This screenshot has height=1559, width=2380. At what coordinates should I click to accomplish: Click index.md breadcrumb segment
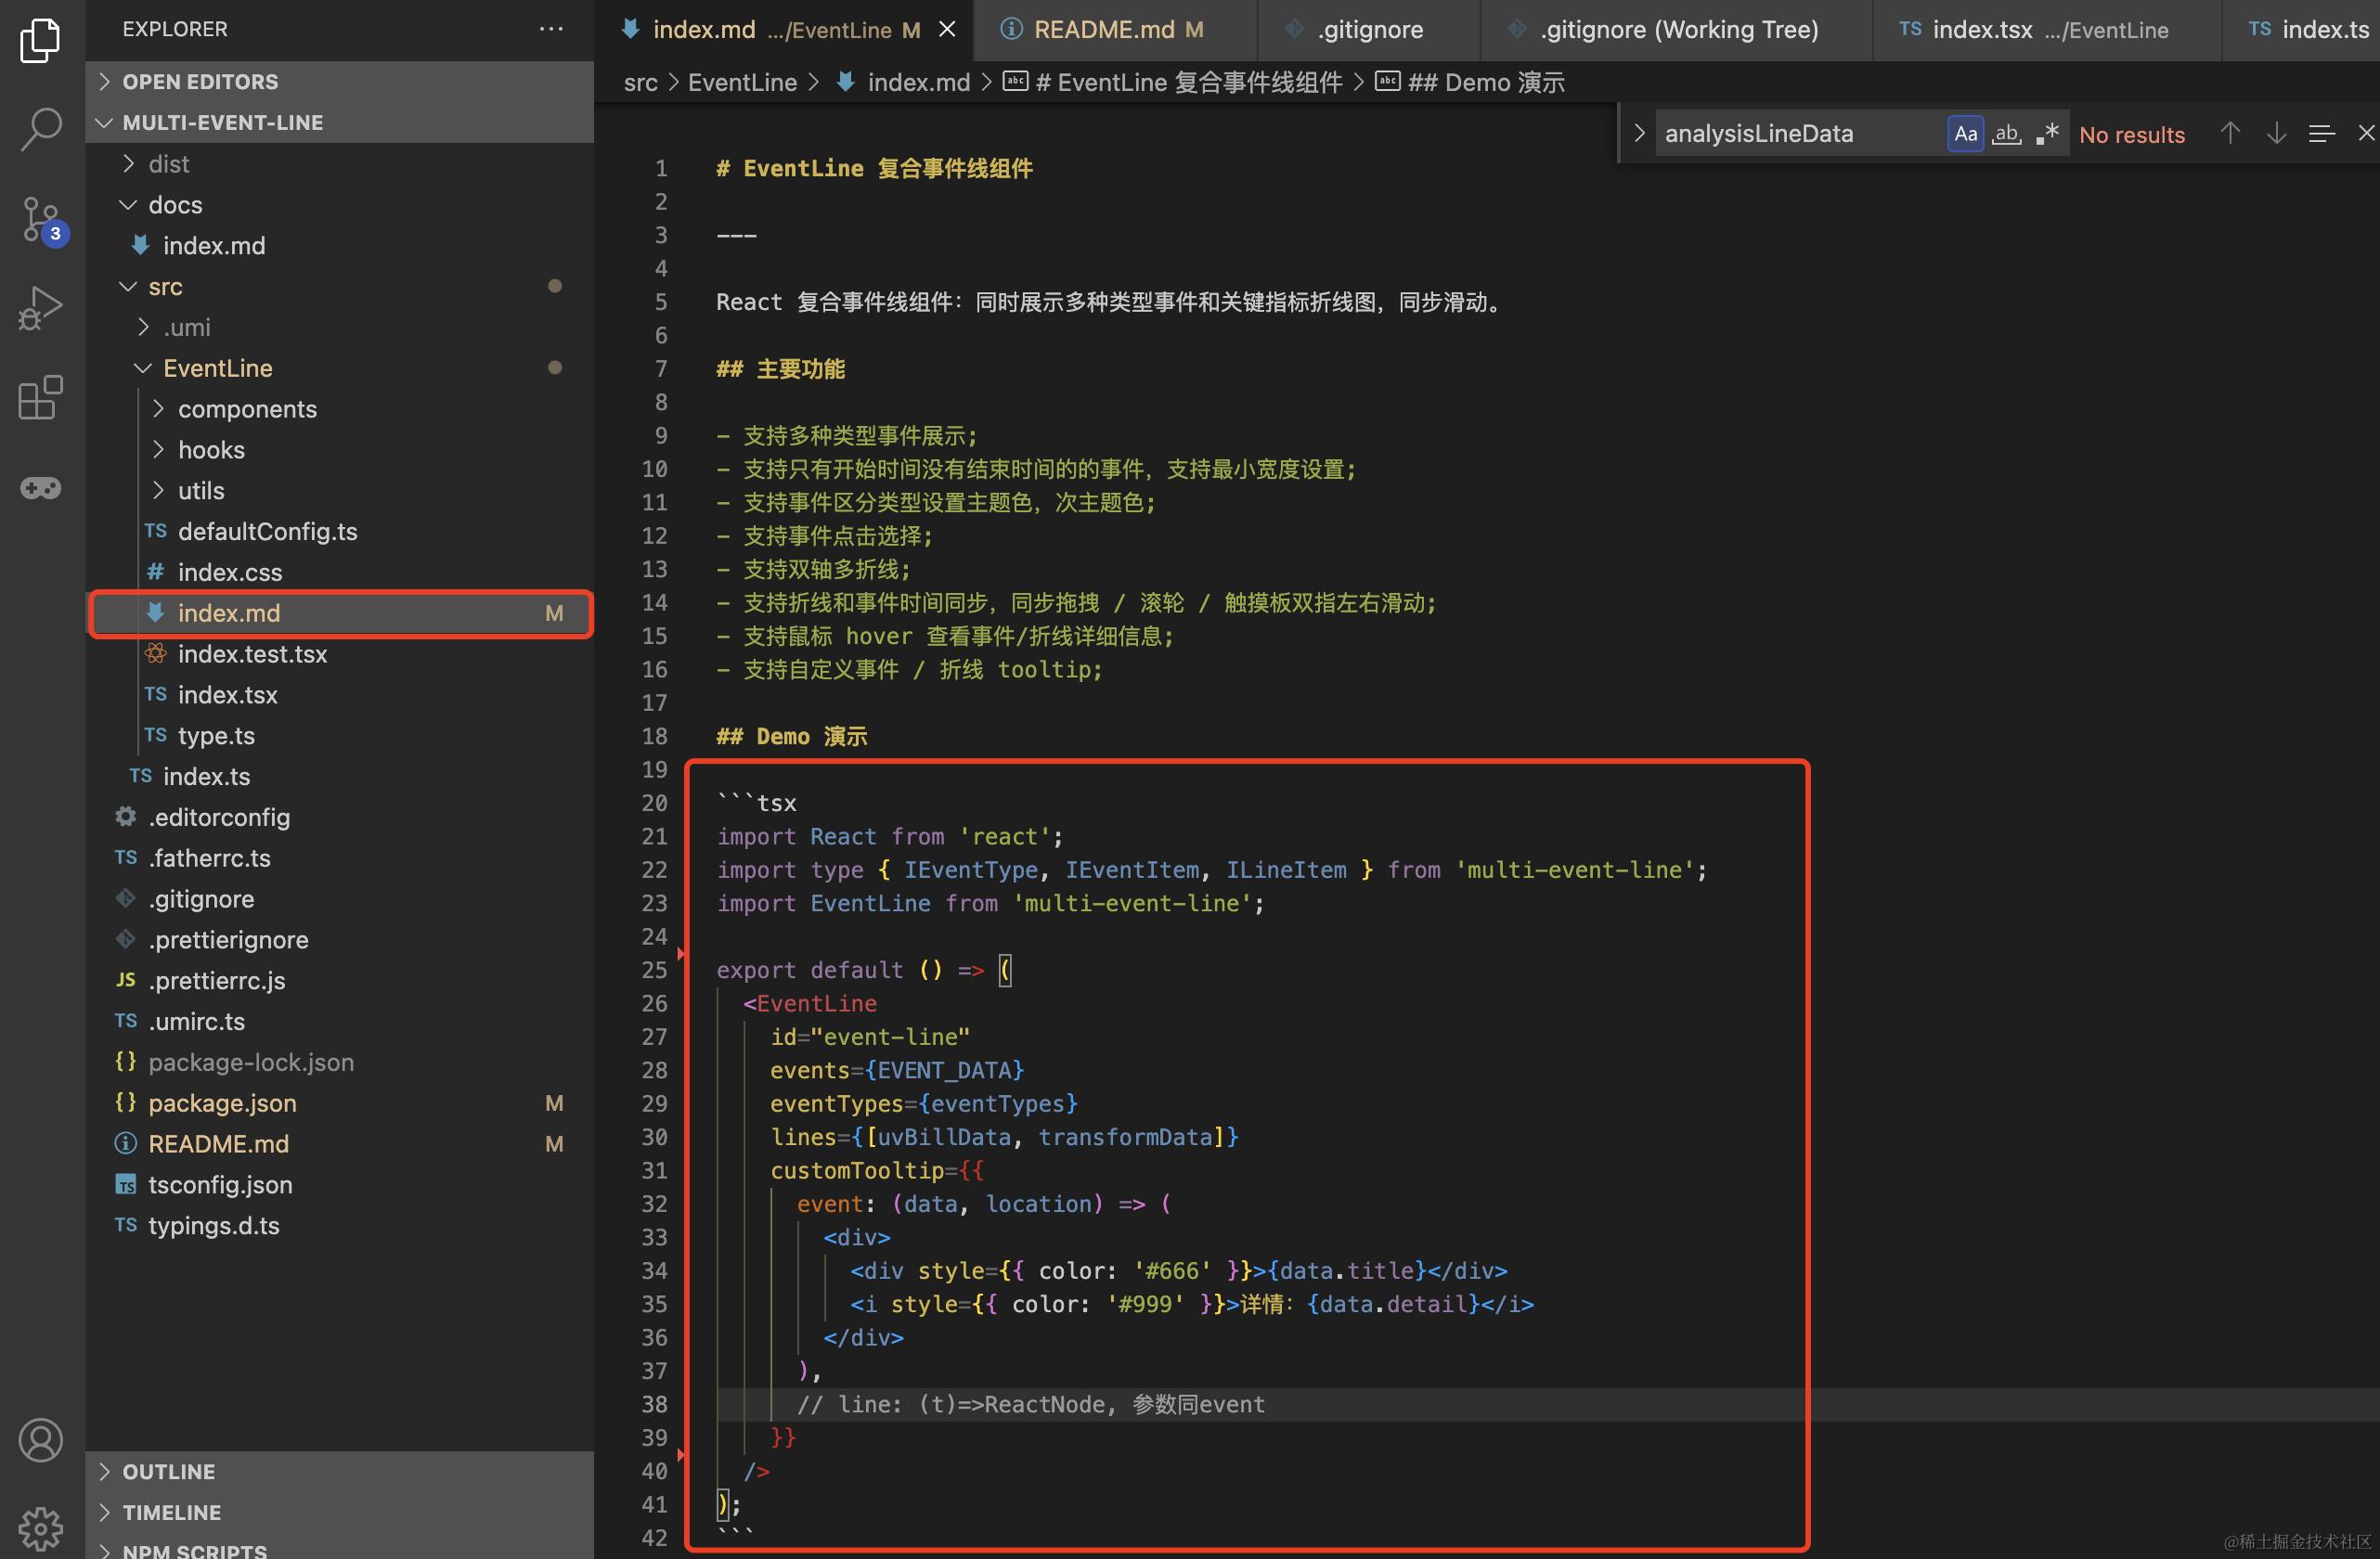point(903,83)
